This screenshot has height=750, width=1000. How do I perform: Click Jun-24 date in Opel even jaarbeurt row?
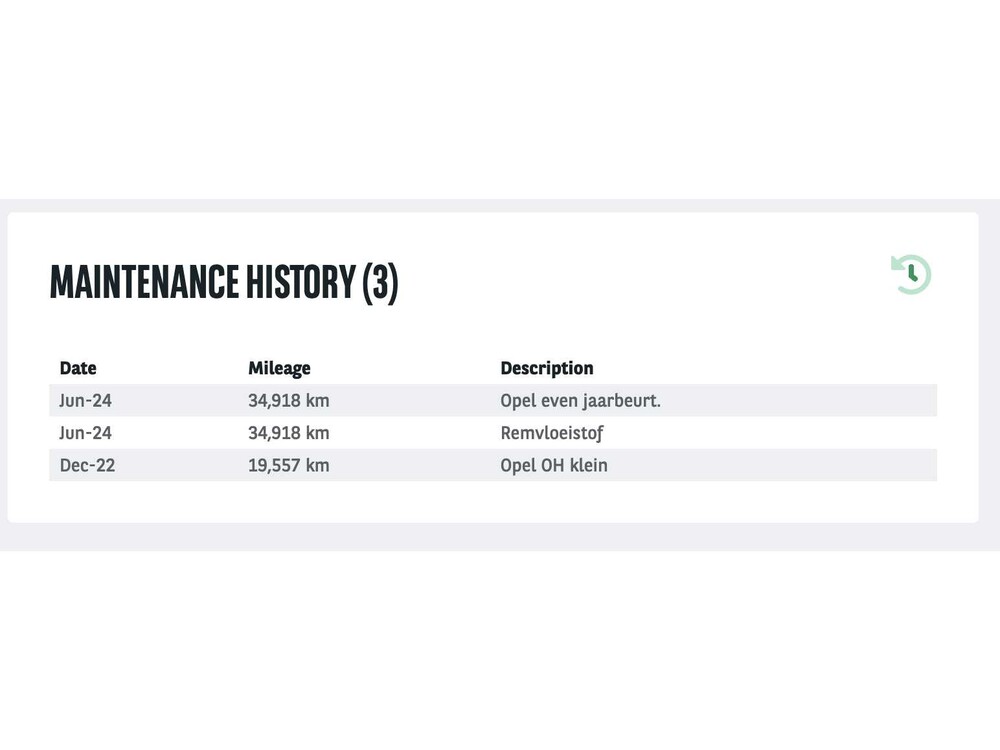click(x=85, y=401)
